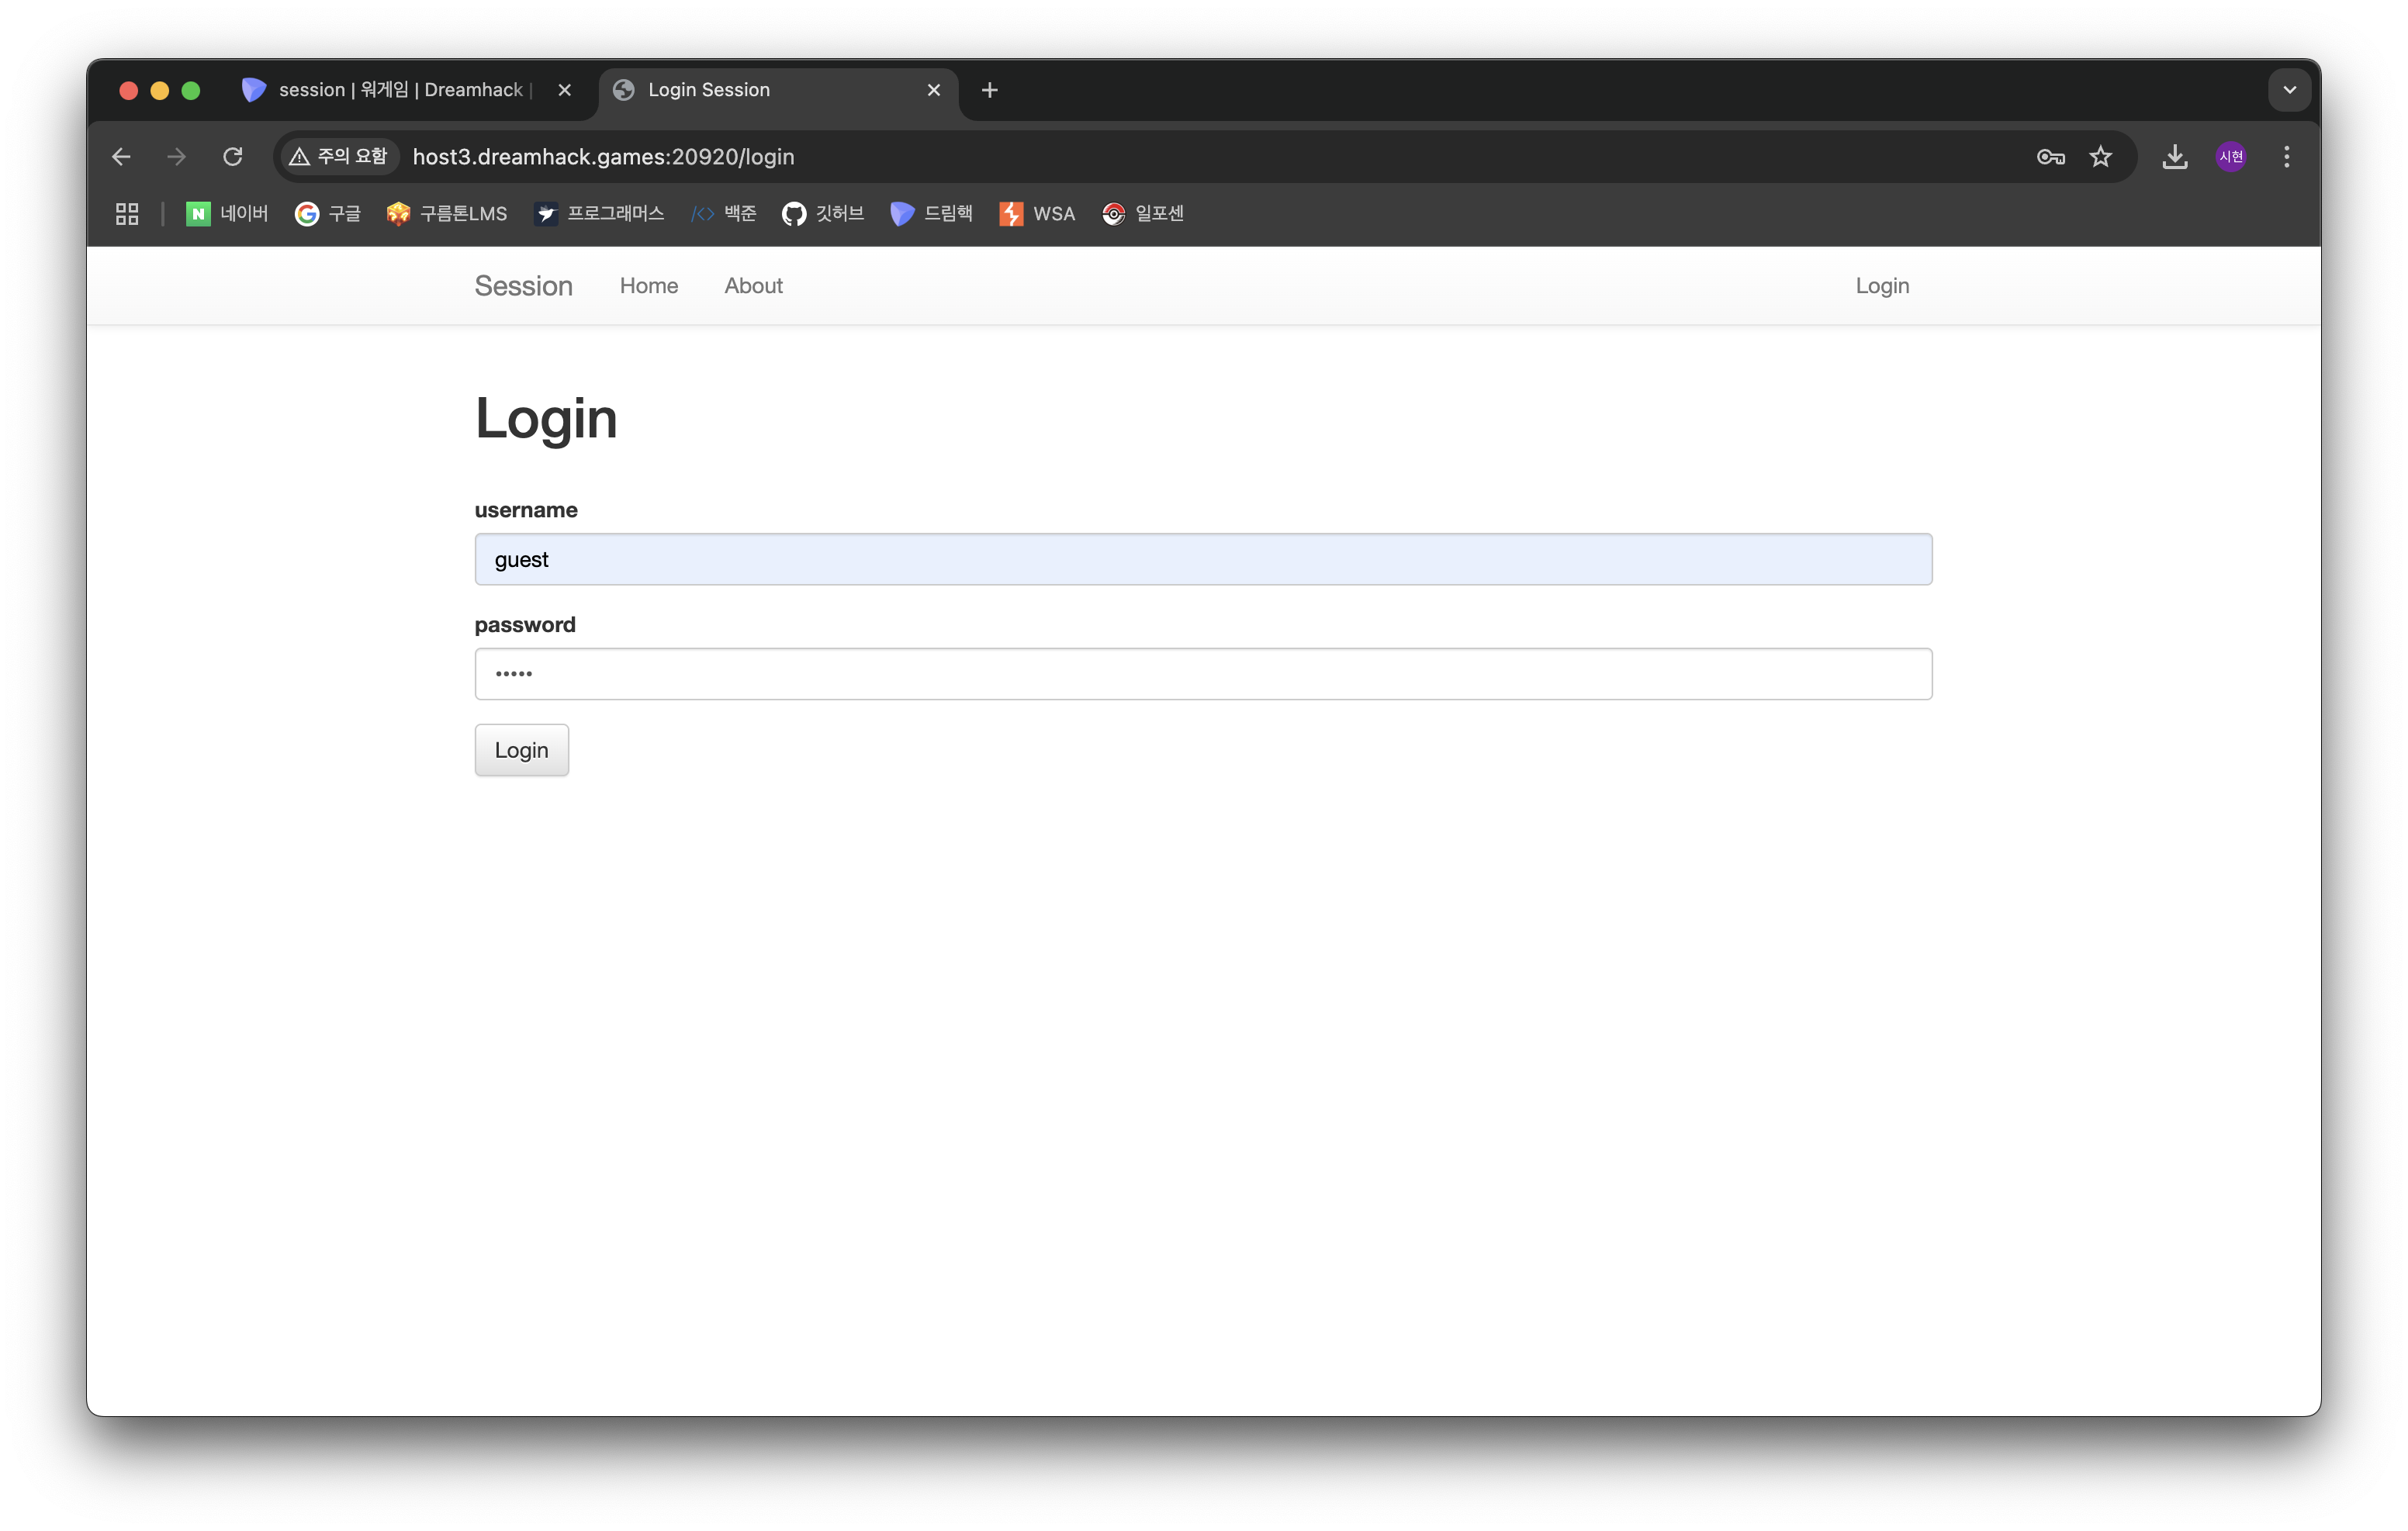2408x1531 pixels.
Task: Open a new tab with plus
Action: 989,90
